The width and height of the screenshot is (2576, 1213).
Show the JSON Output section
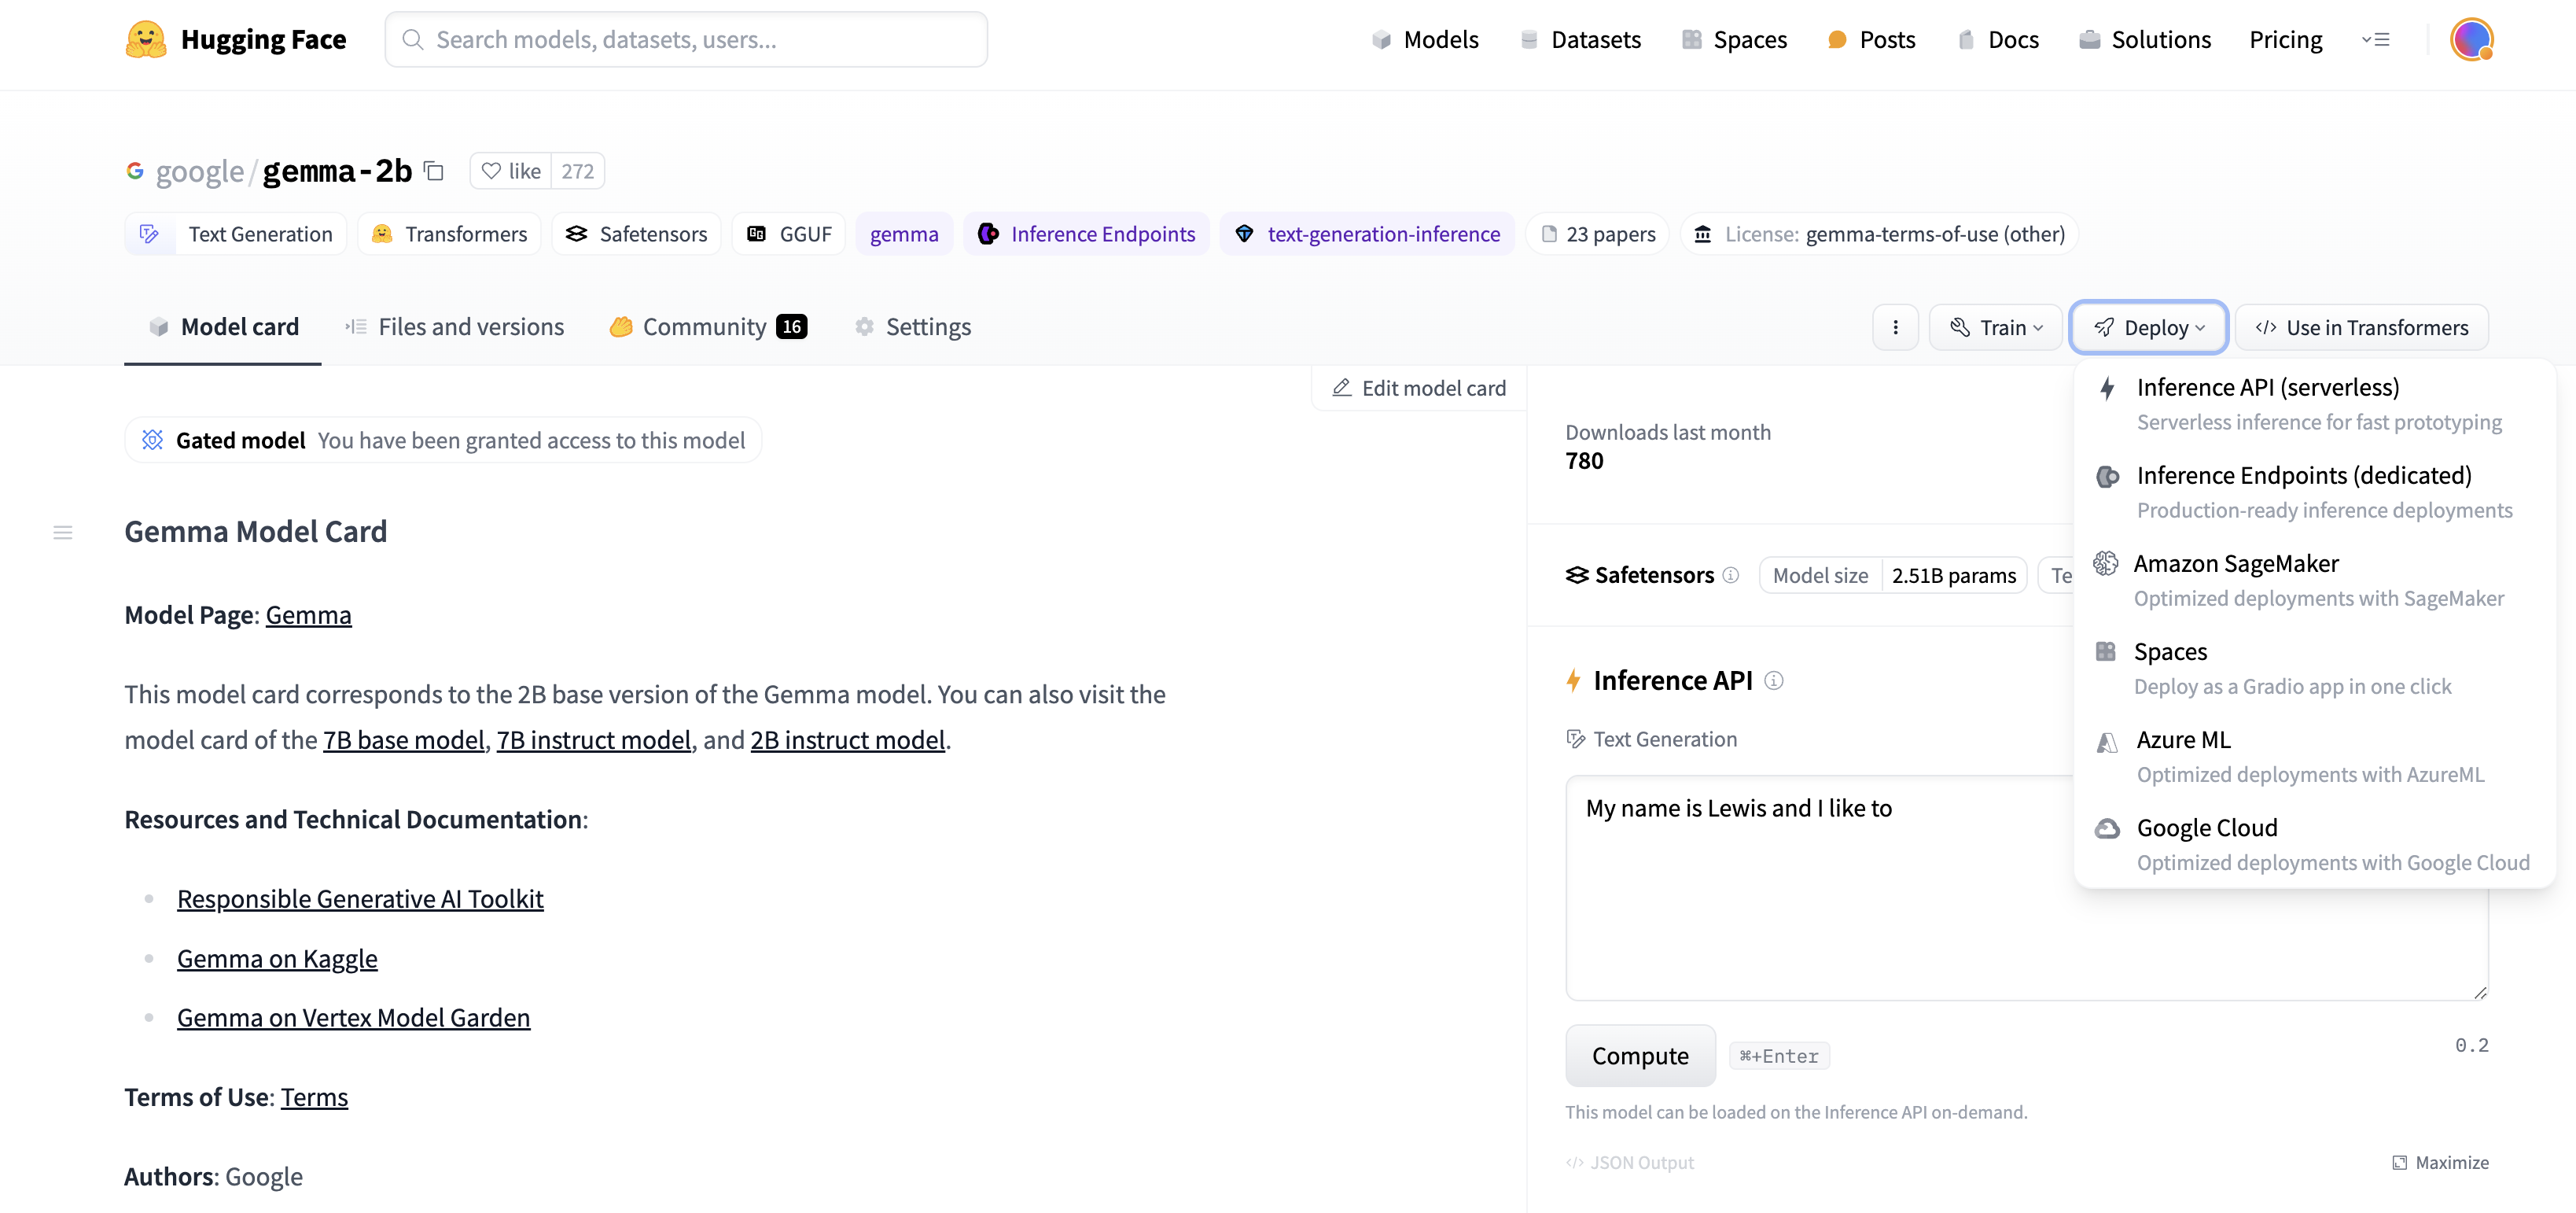(1630, 1162)
